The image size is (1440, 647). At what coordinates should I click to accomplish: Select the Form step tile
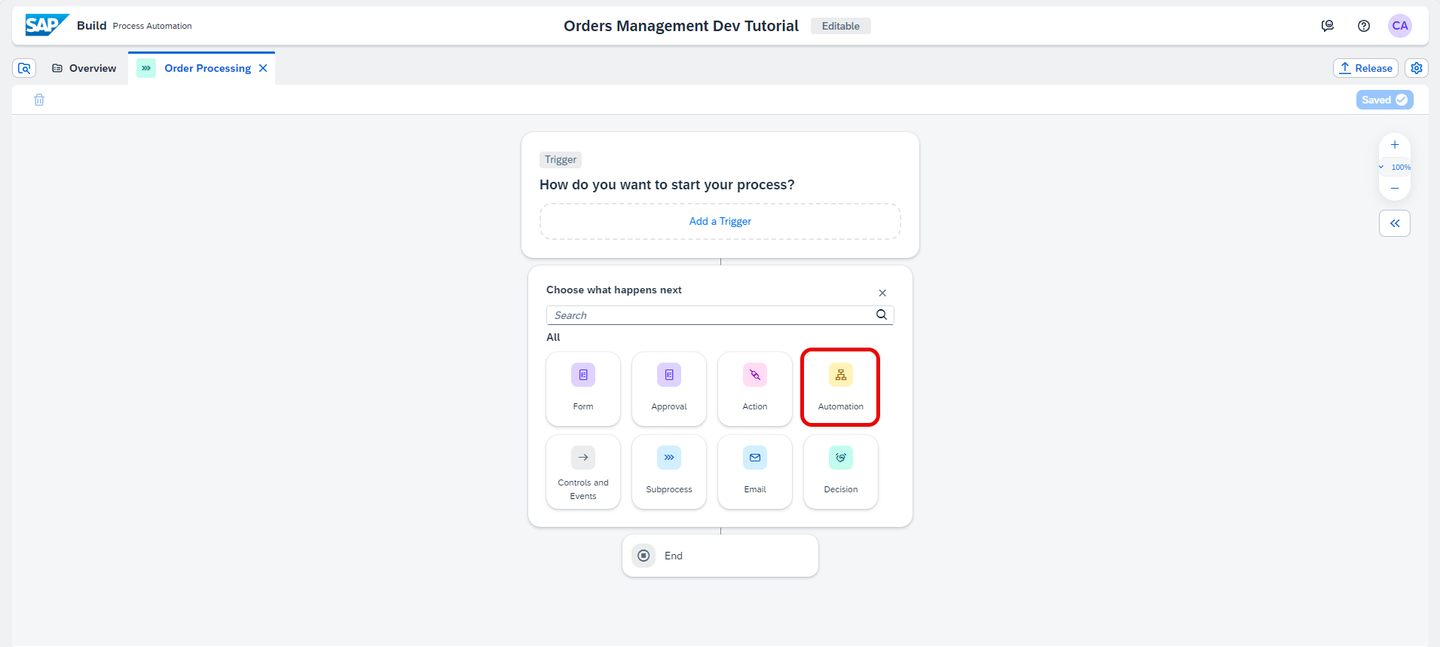point(583,388)
